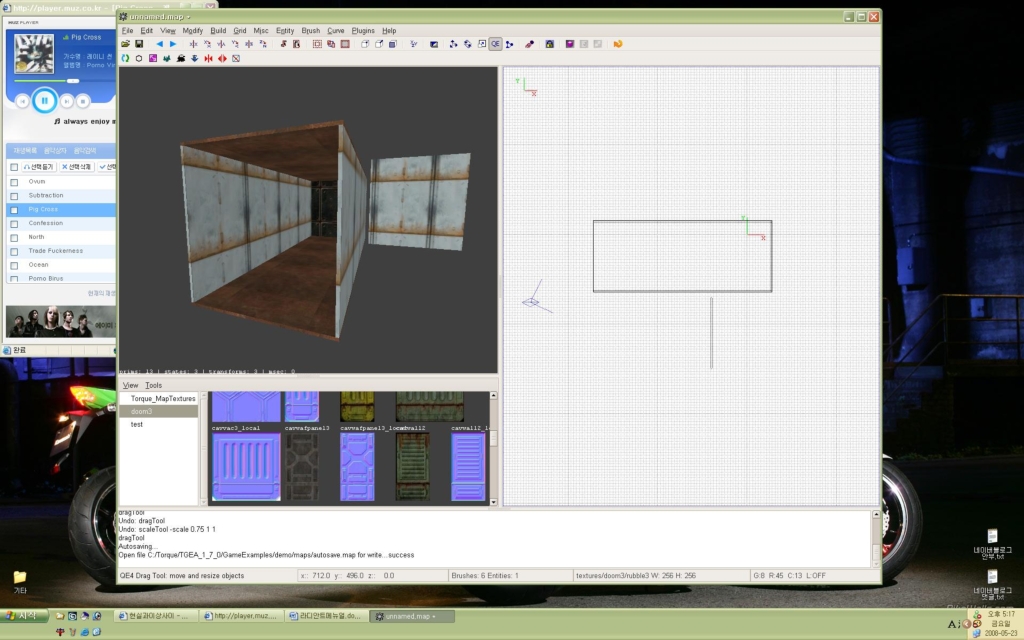Flip the selection along the Y axis

[x=221, y=44]
